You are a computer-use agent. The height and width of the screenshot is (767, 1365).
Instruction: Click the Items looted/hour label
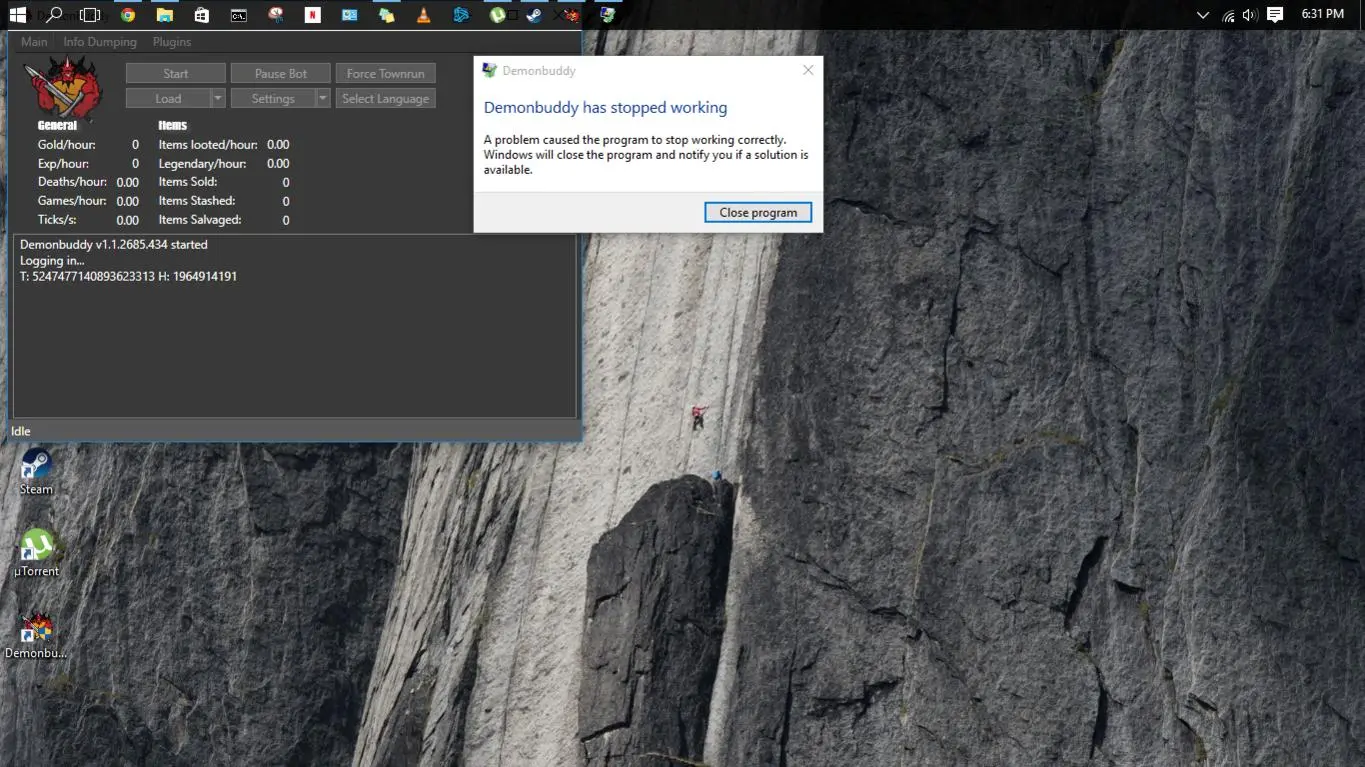(x=208, y=145)
